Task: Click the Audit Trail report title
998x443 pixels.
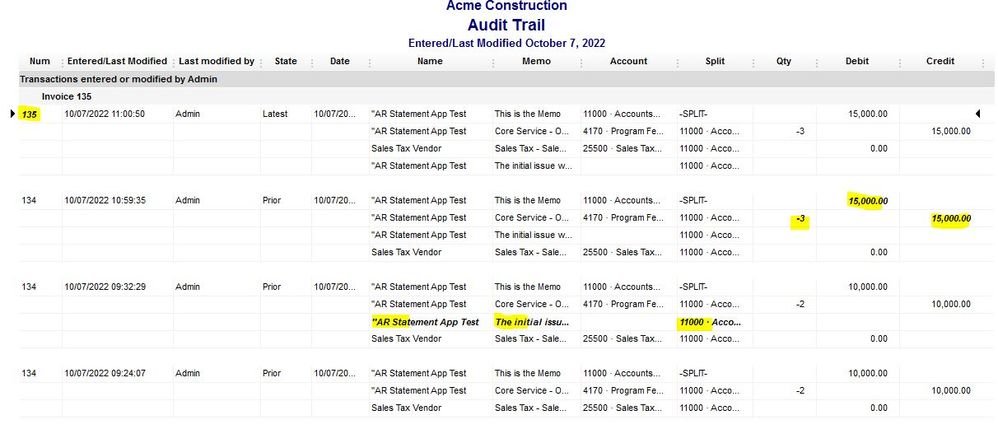Action: click(x=506, y=25)
